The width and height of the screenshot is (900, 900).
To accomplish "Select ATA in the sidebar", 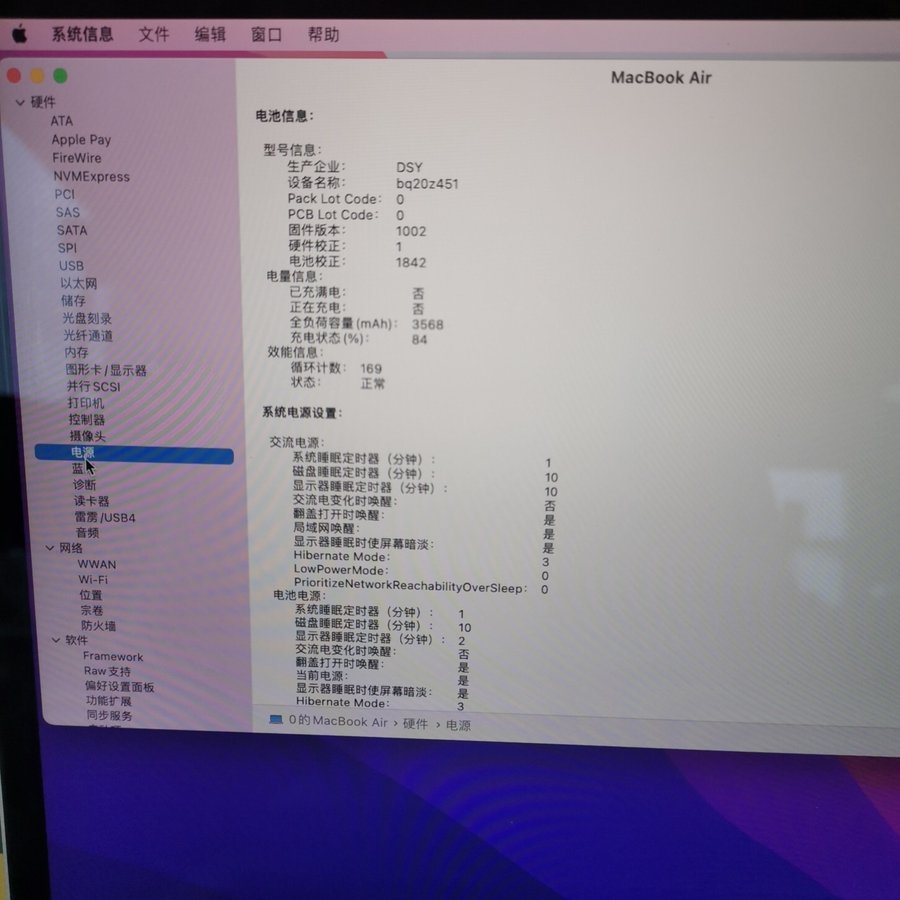I will coord(61,121).
